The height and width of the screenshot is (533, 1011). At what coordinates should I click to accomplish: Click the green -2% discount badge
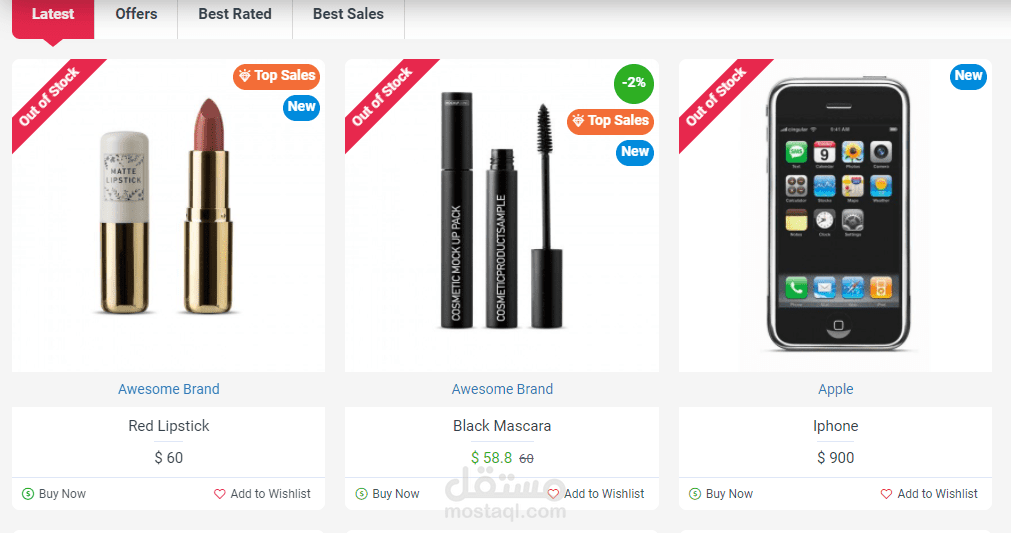point(634,83)
